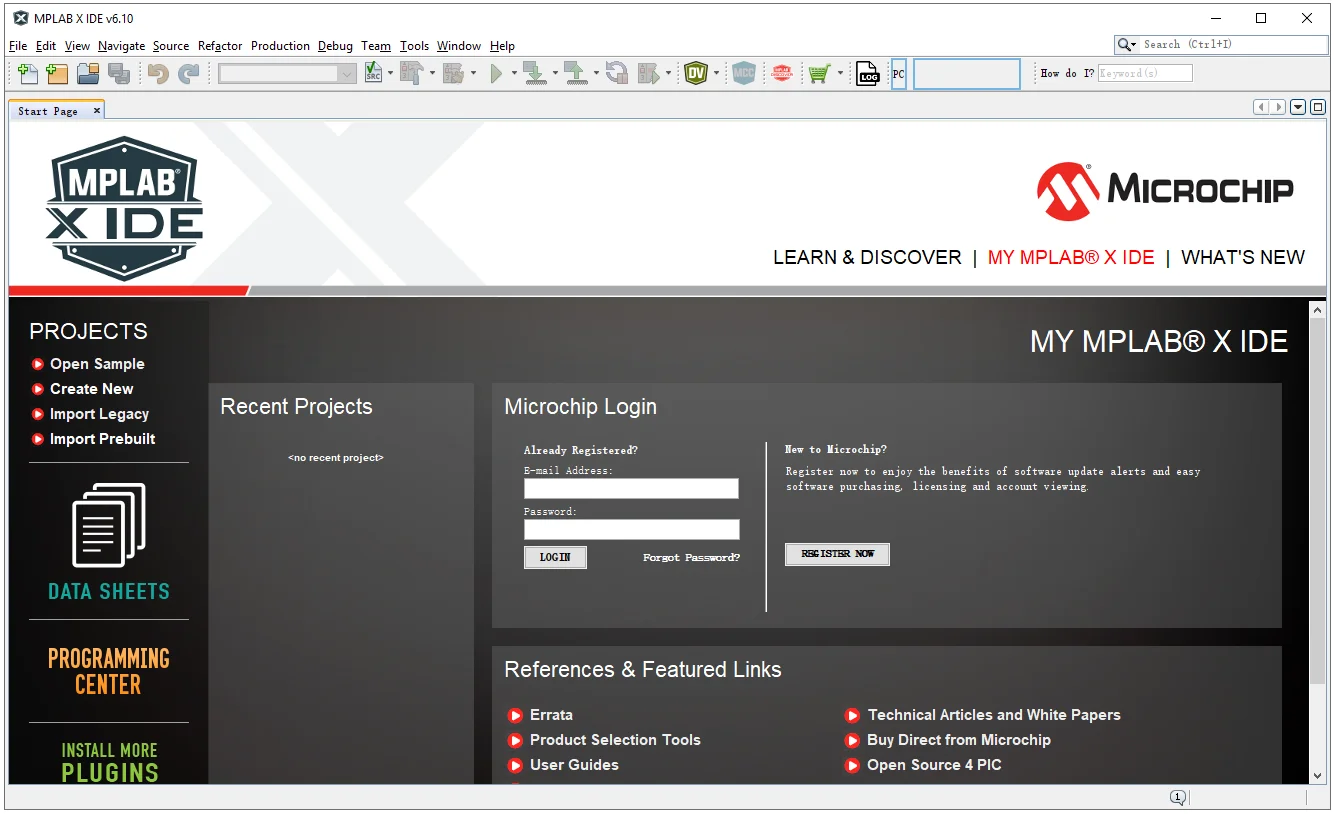This screenshot has width=1334, height=814.
Task: Click the Start Page vertical scrollbar
Action: (x=1317, y=543)
